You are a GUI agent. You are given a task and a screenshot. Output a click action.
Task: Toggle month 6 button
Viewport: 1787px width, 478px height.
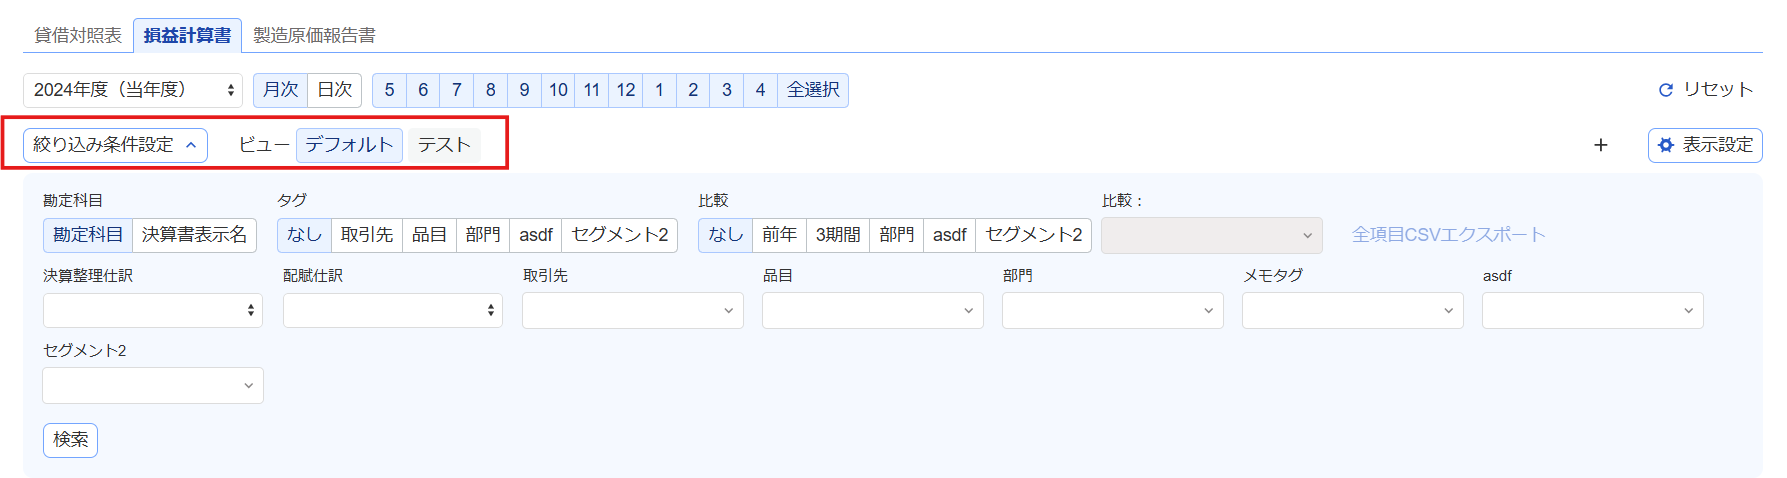(423, 90)
